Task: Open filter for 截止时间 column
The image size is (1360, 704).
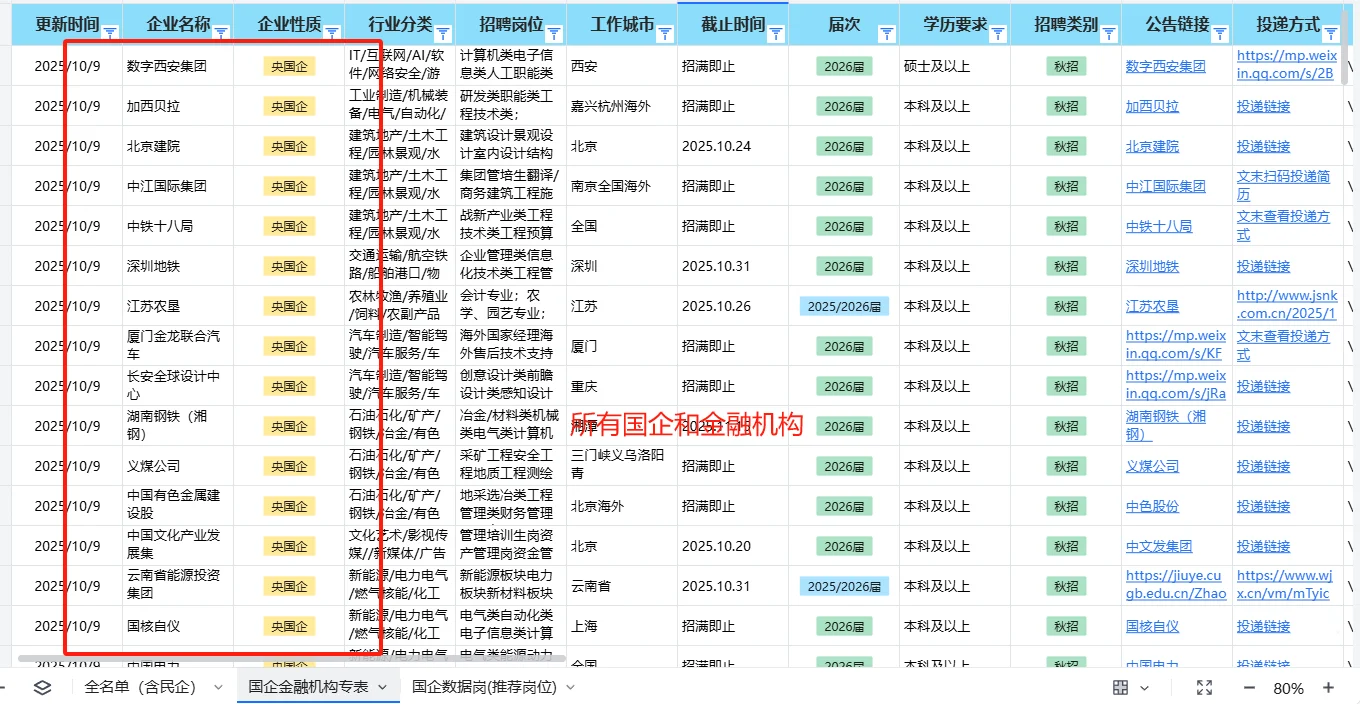Action: [x=776, y=33]
